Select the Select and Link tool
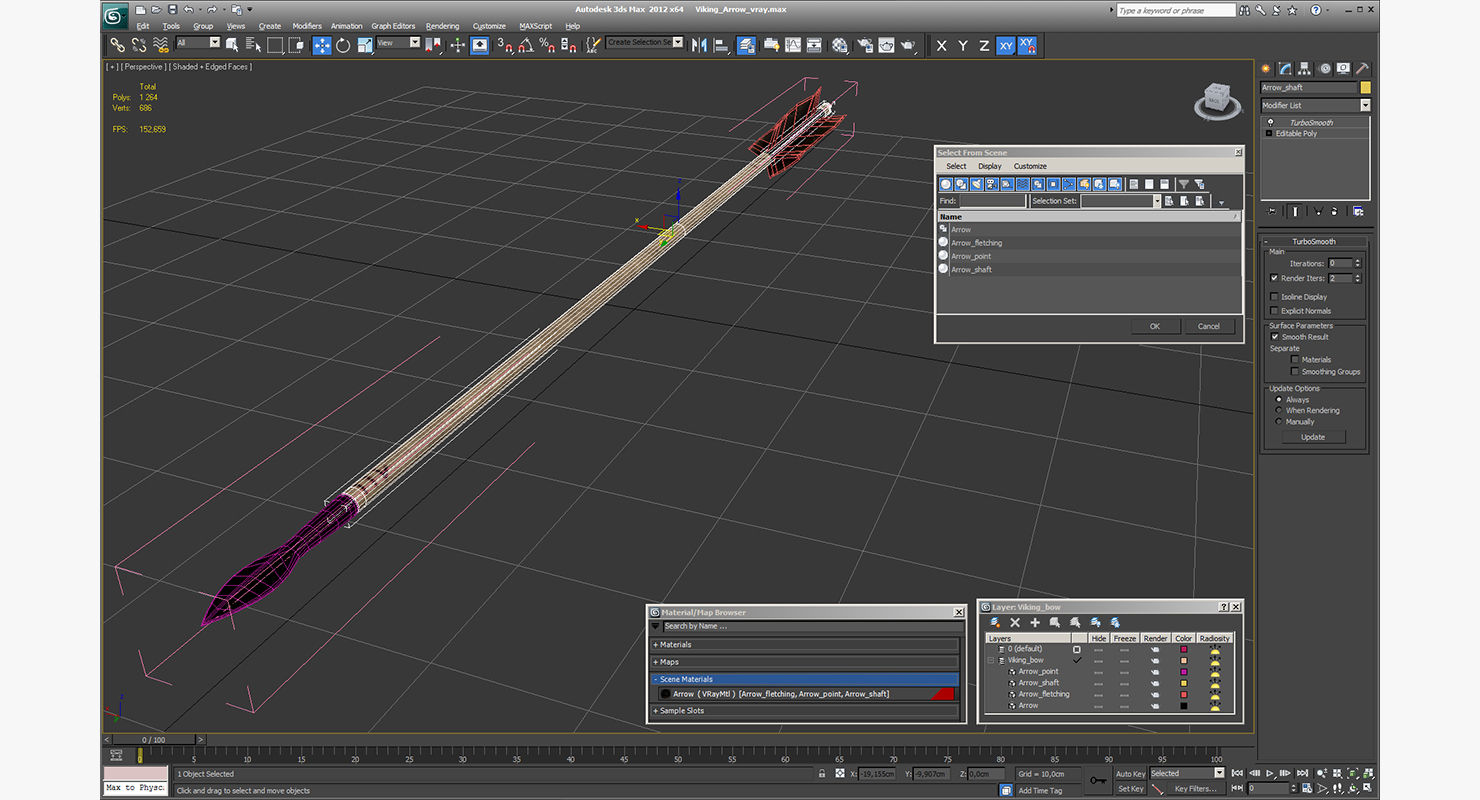Screen dimensions: 1480x800 (x=117, y=45)
